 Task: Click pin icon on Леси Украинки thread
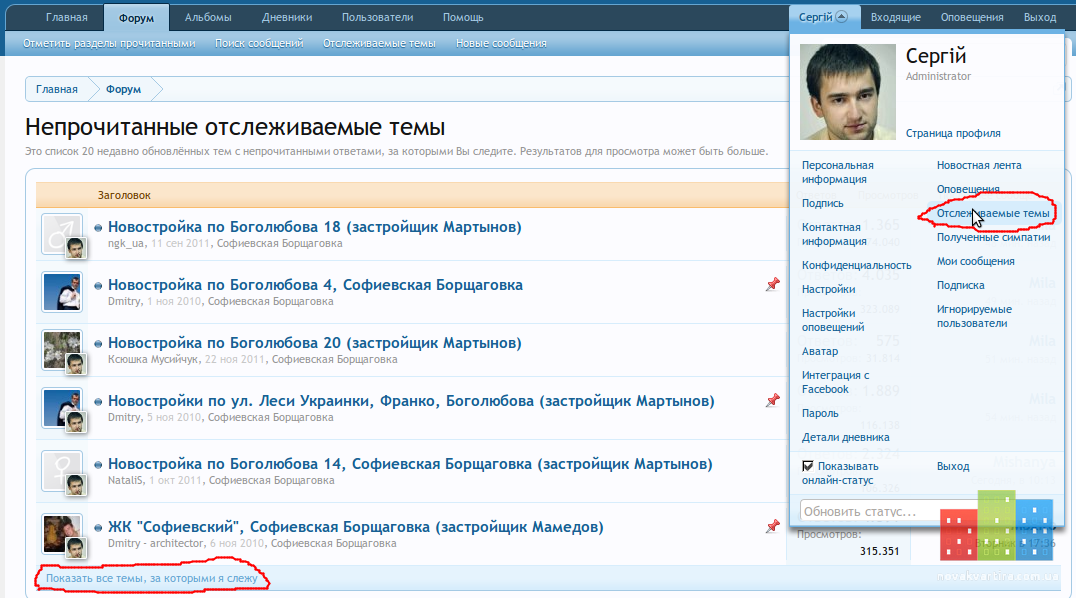773,400
